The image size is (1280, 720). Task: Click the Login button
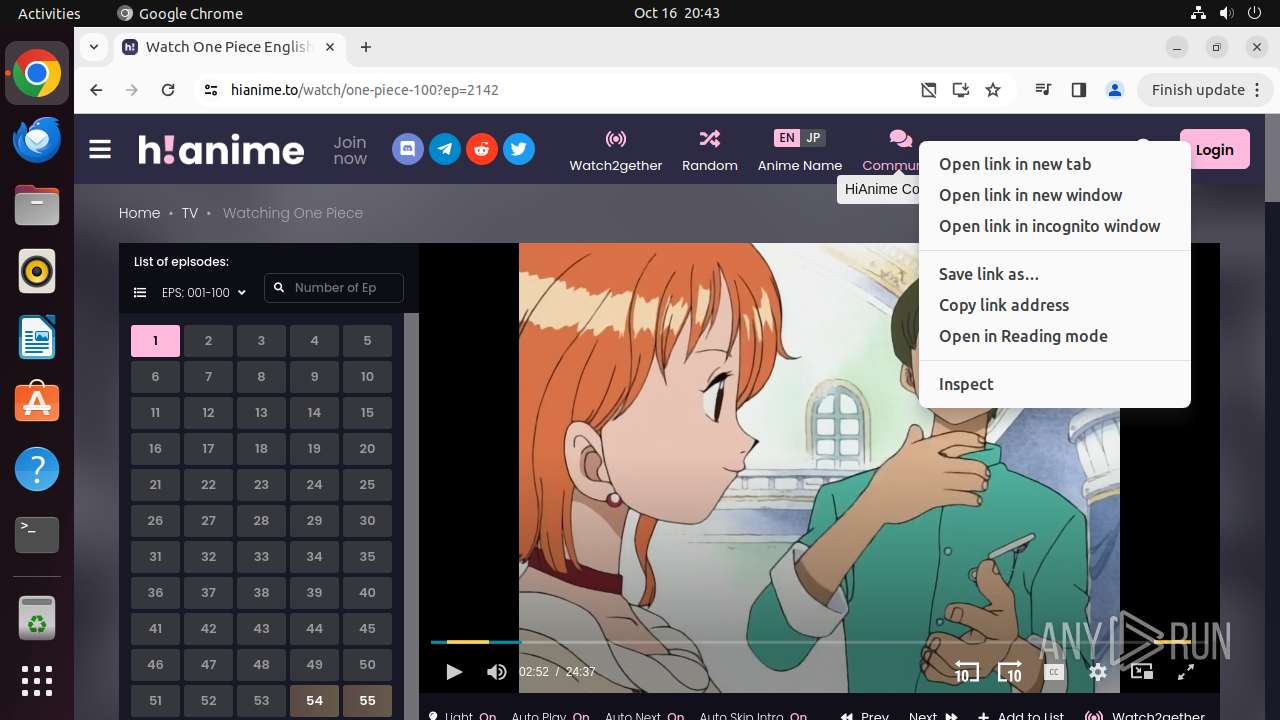1214,149
